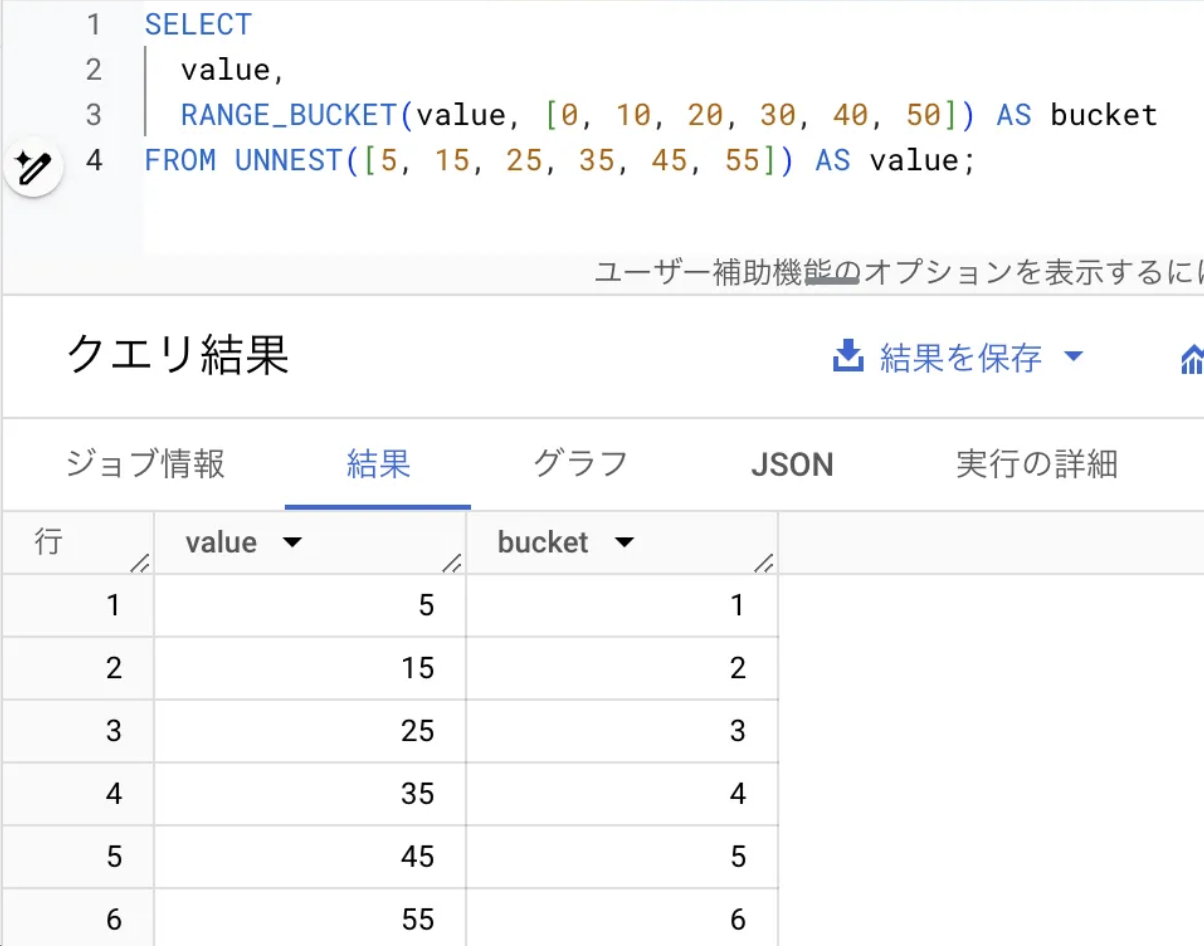Select the 結果 tab
1204x946 pixels.
pos(378,464)
